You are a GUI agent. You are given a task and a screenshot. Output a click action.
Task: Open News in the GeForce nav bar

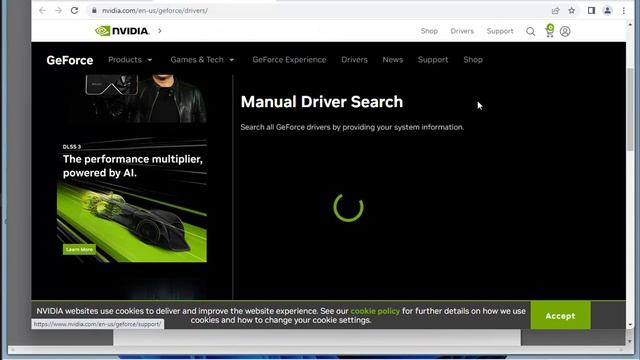(x=393, y=60)
